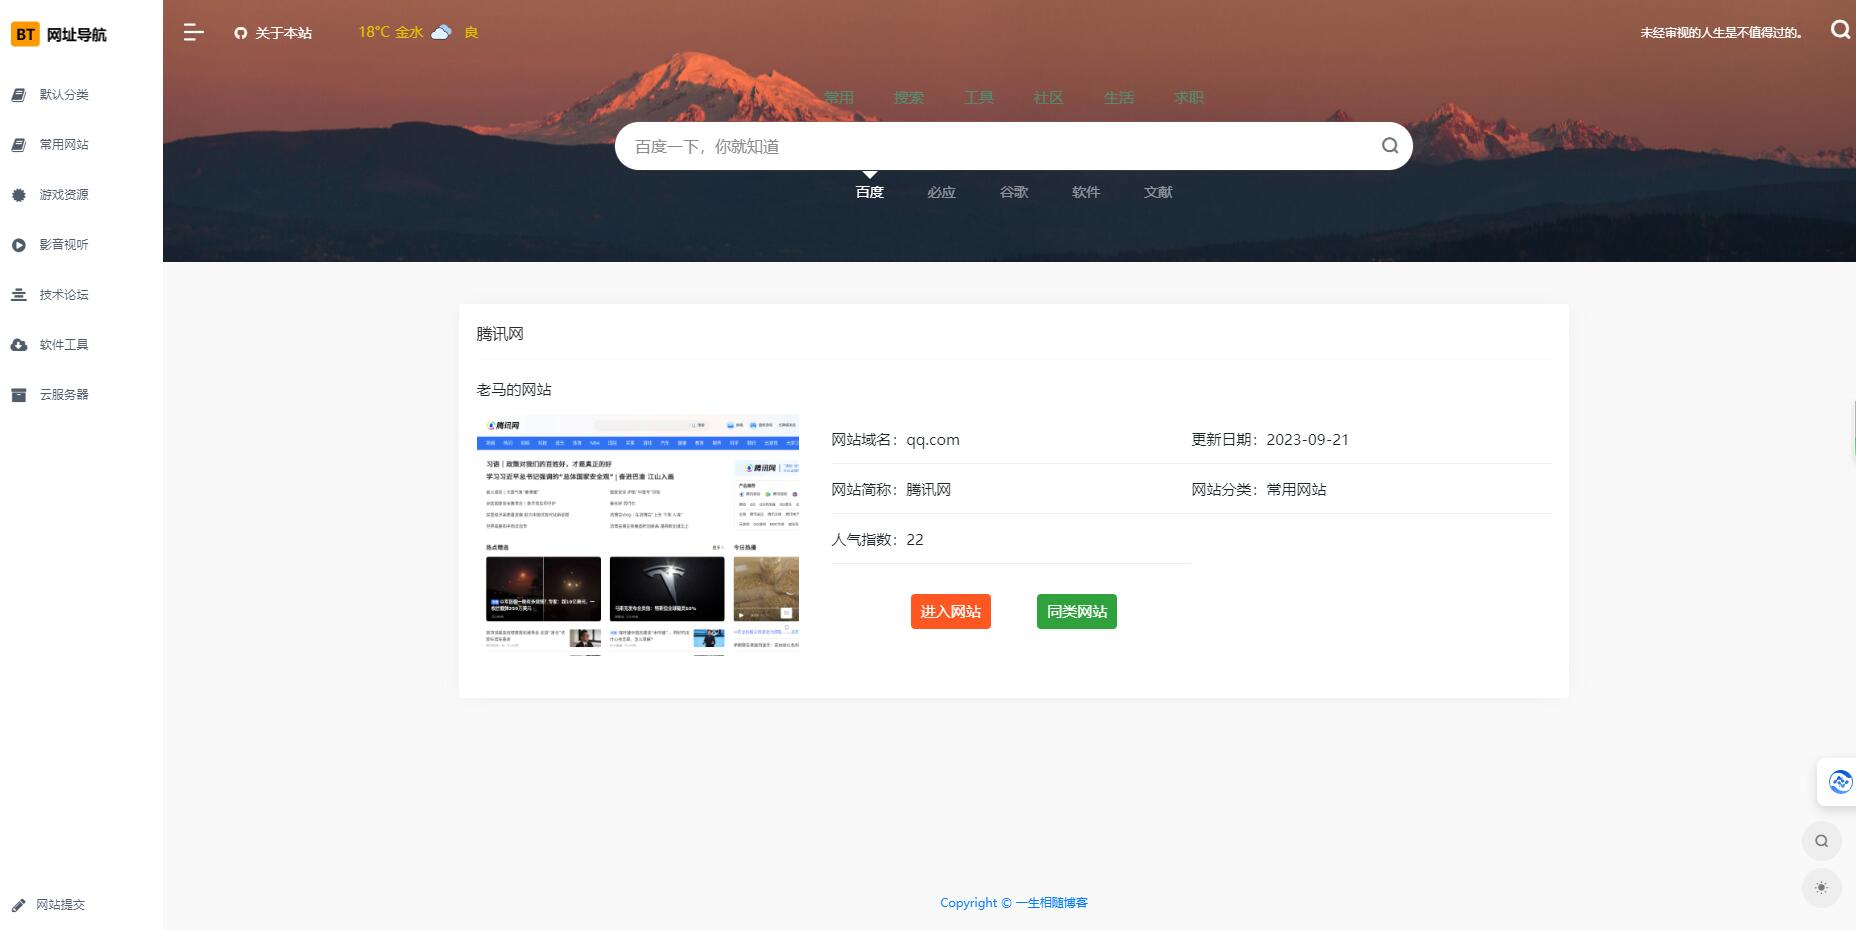The width and height of the screenshot is (1856, 930).
Task: Click the search icon inside the Baidu bar
Action: tap(1389, 145)
